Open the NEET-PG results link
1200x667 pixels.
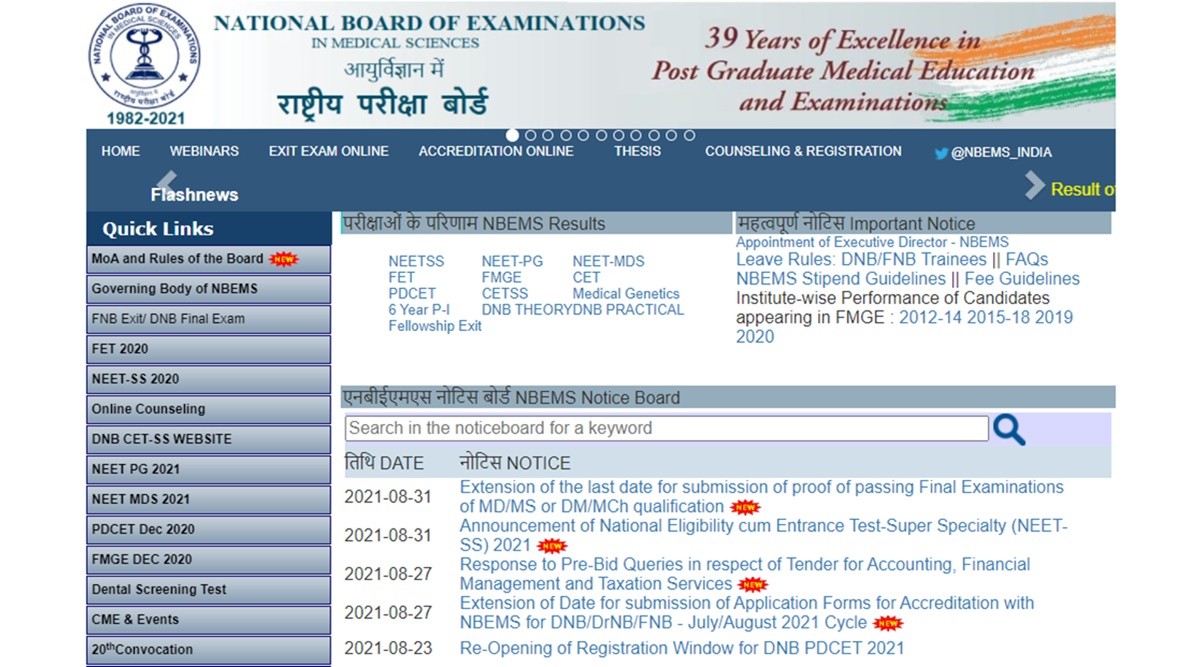click(512, 261)
